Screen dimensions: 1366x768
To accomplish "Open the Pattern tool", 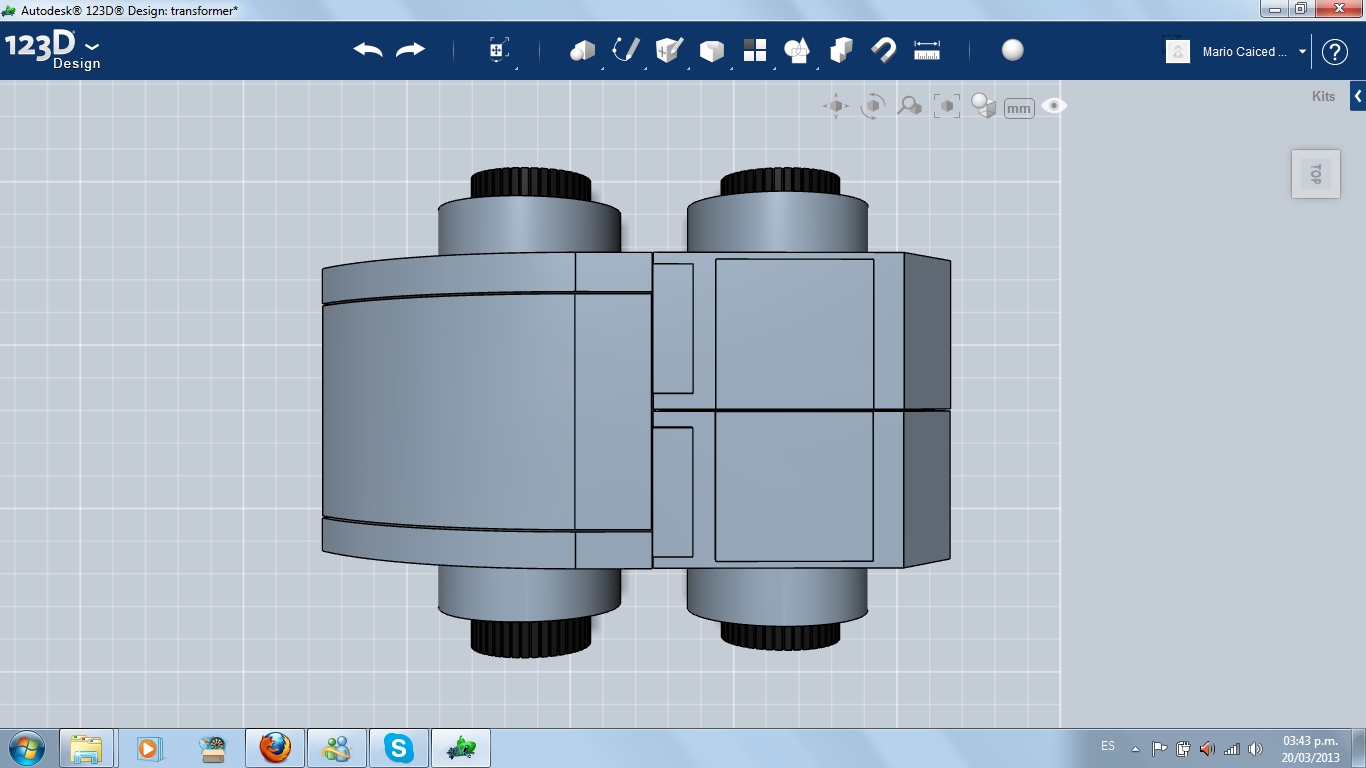I will coord(755,50).
